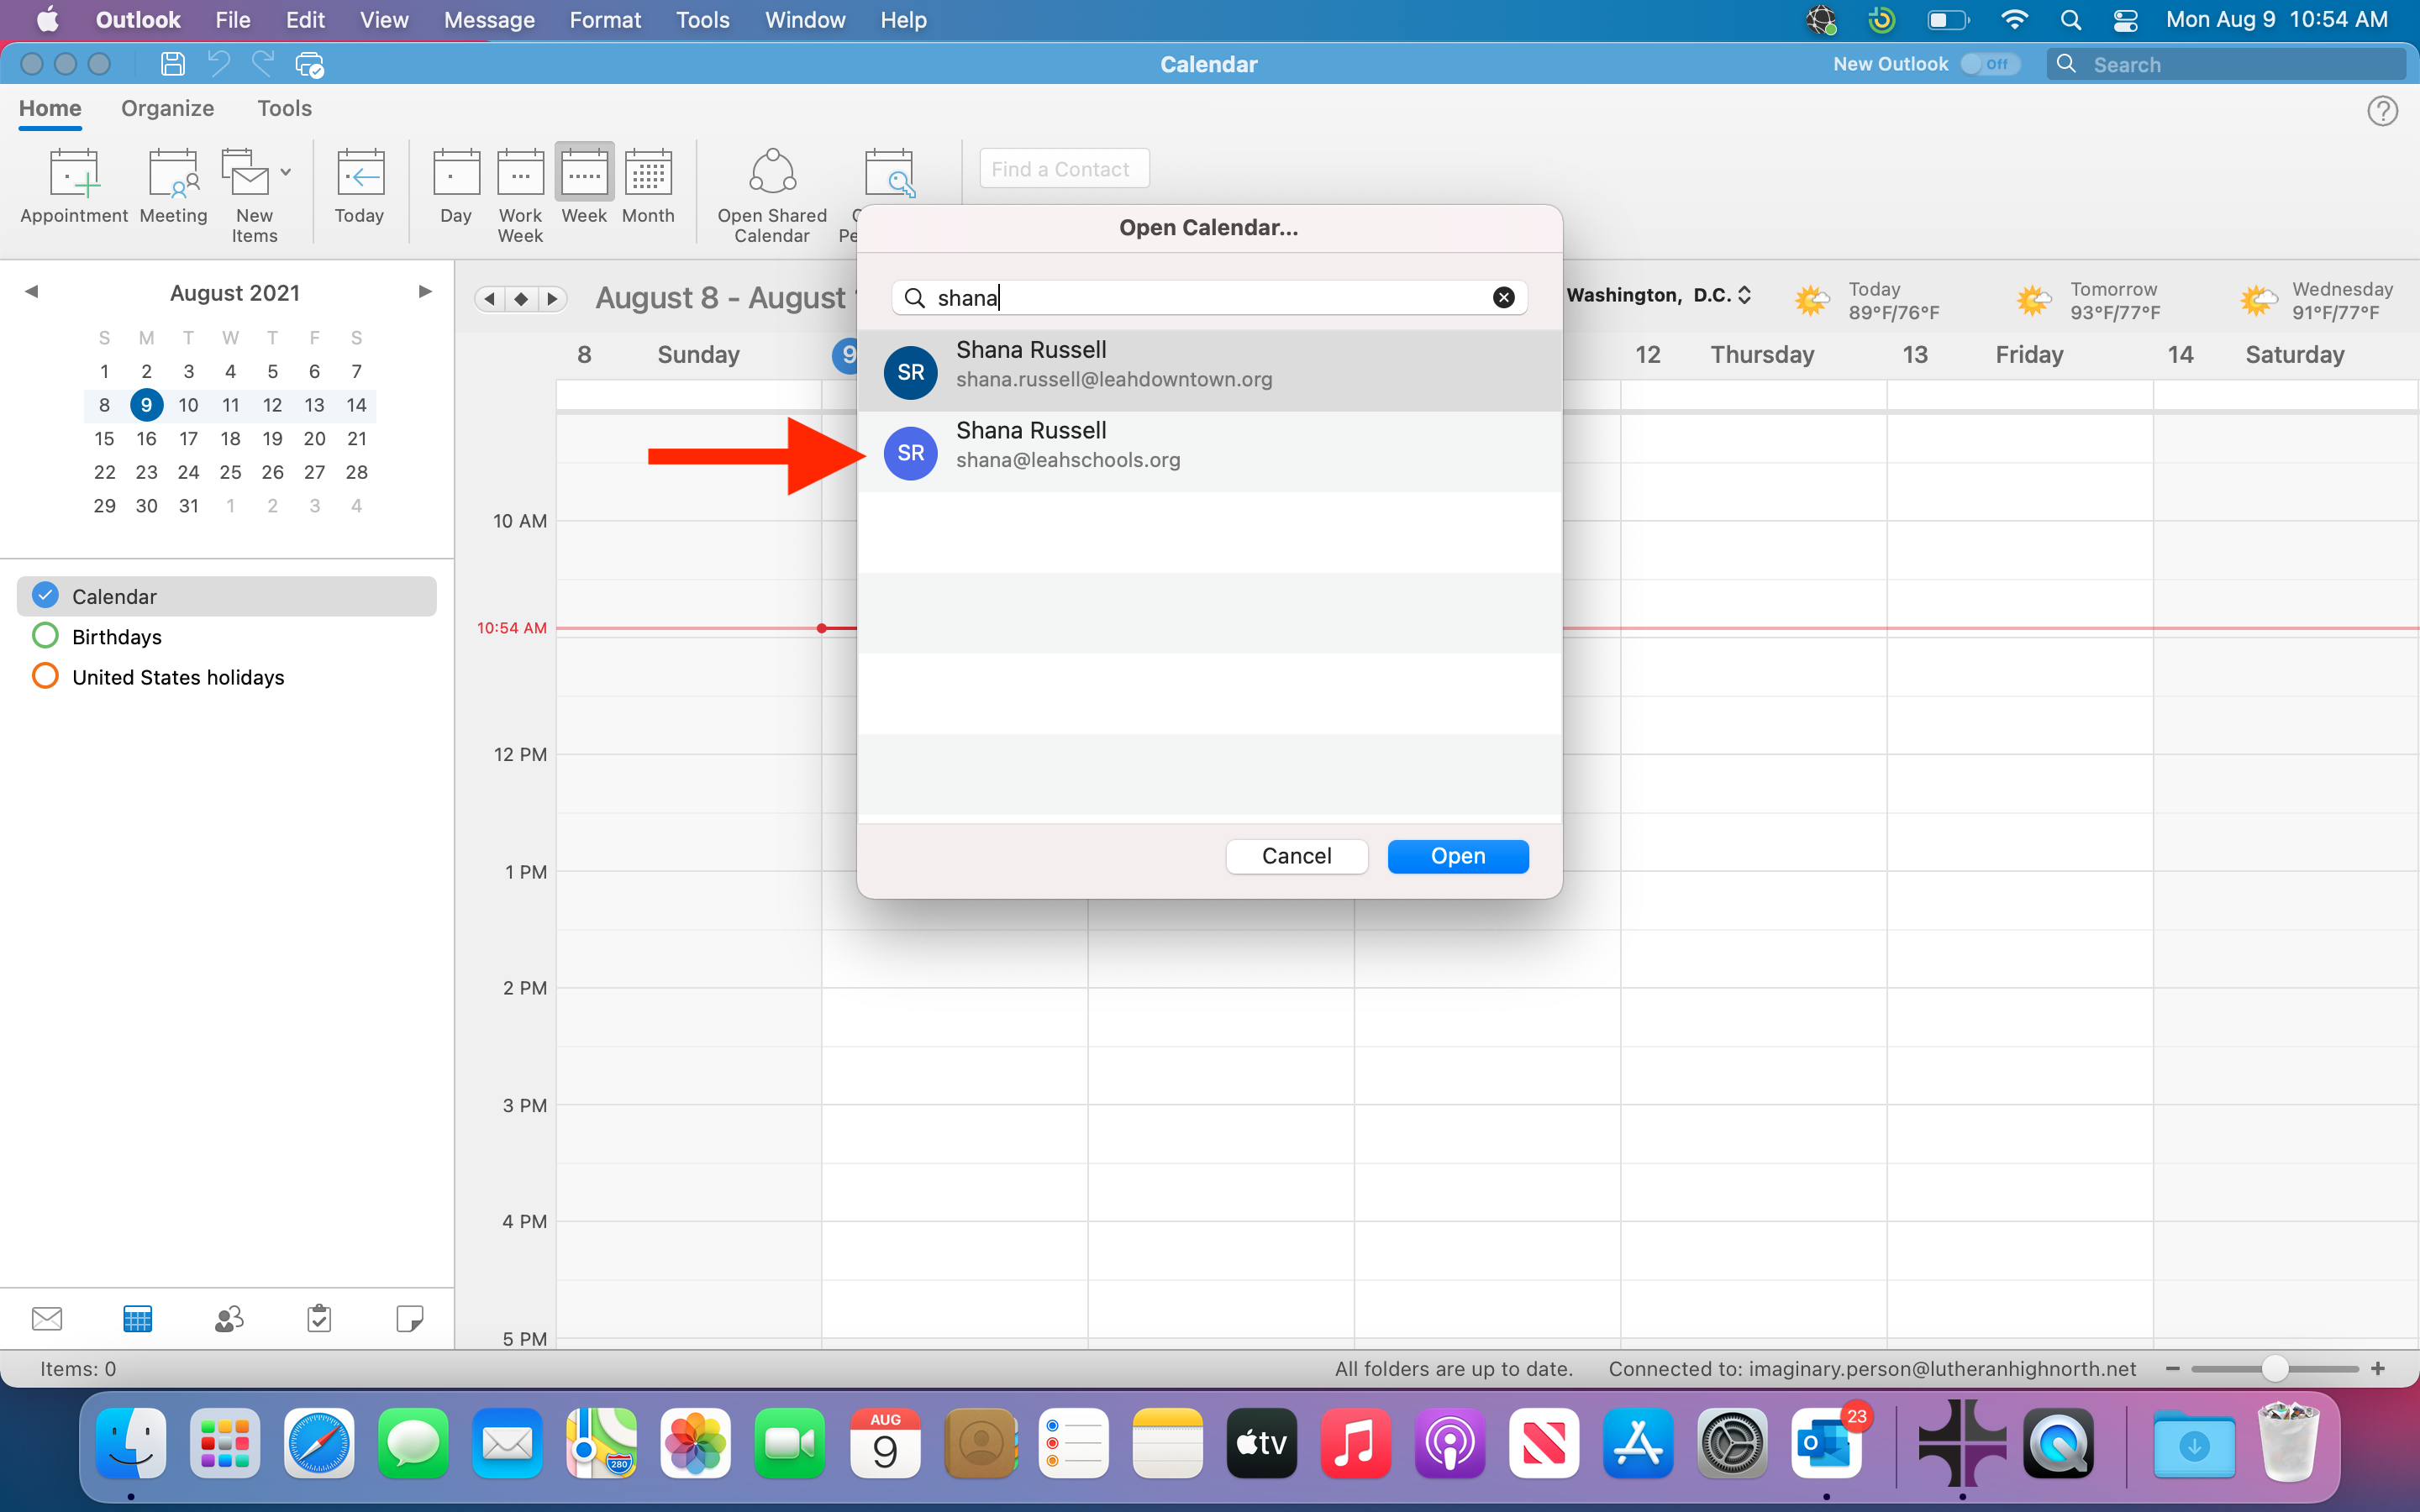Click today's weather forecast 89°F/76°F
Screen dimensions: 2420x1512
click(1866, 301)
